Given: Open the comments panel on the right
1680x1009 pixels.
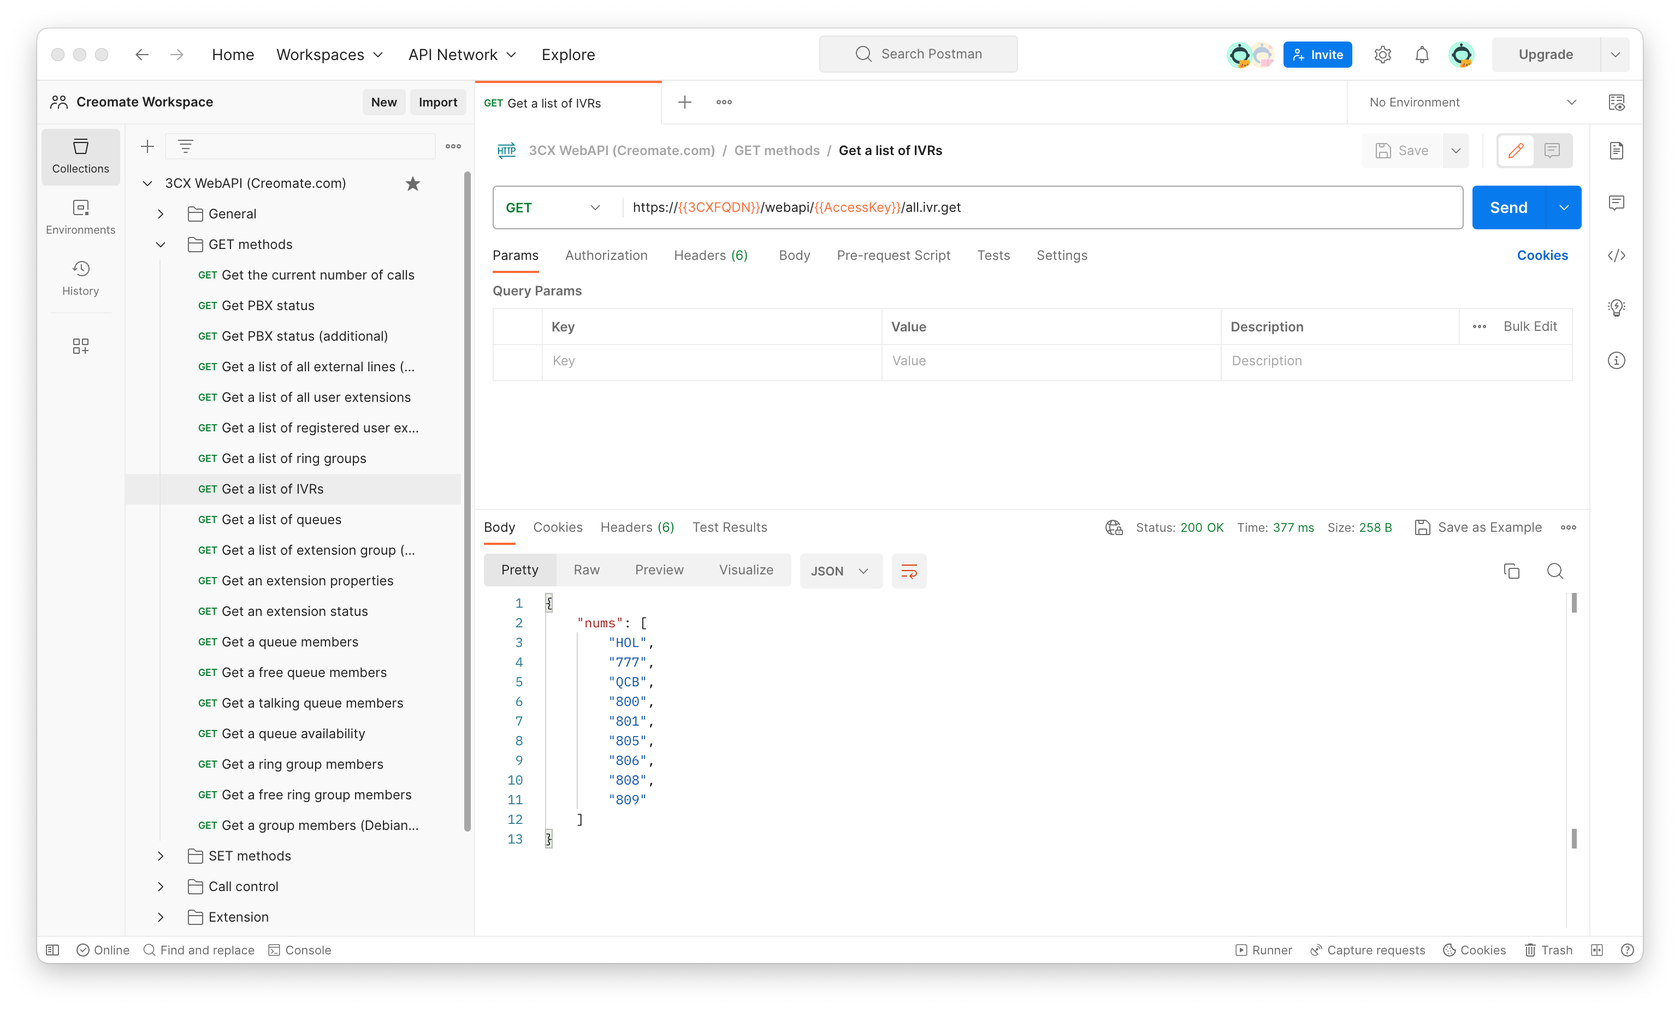Looking at the screenshot, I should click(x=1616, y=203).
